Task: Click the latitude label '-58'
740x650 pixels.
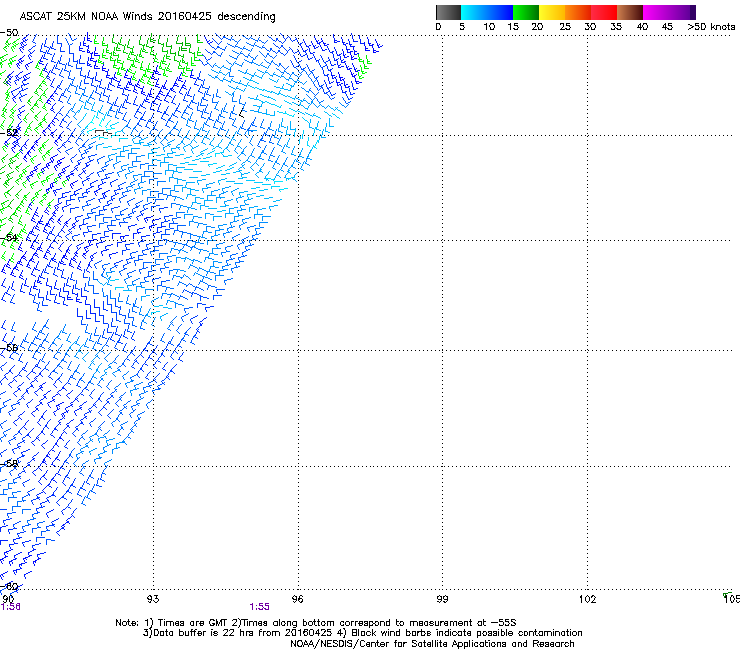Action: coord(9,464)
